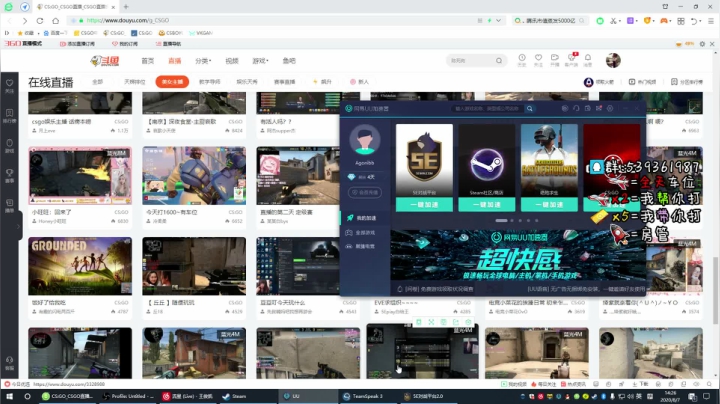Open the browser home page icon

click(56, 21)
